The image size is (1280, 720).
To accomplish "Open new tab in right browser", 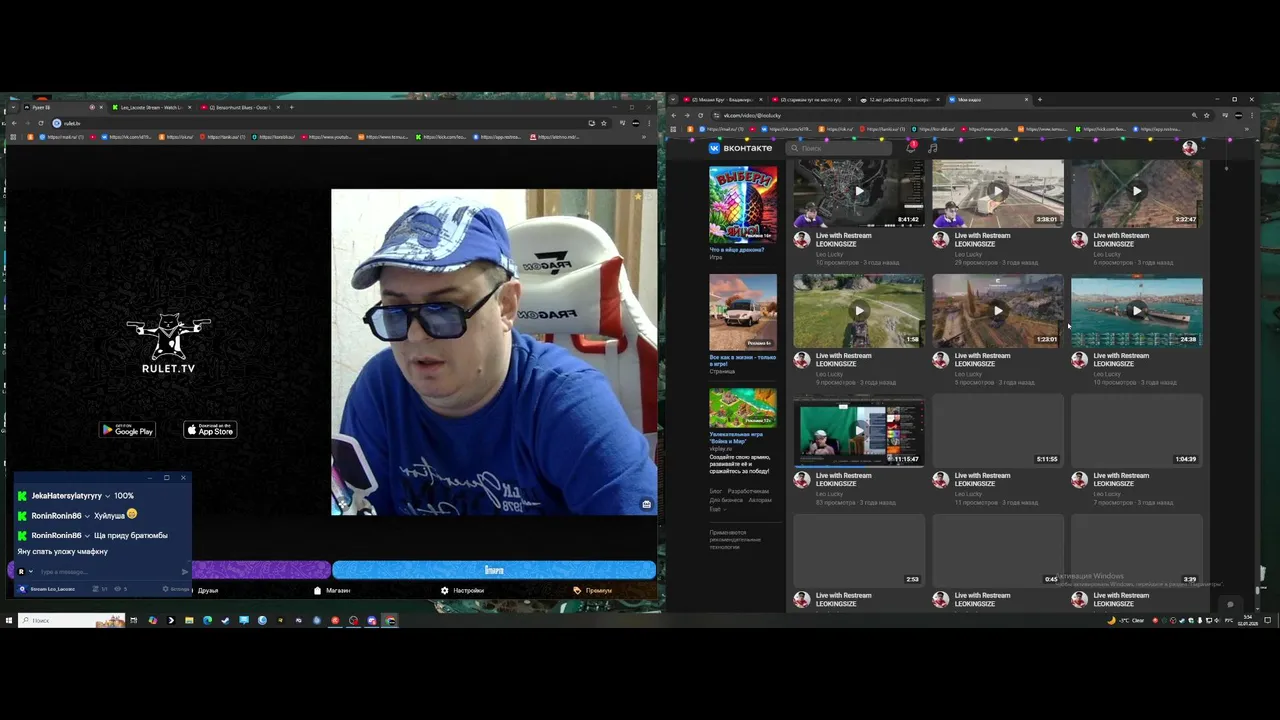I will tap(1040, 100).
